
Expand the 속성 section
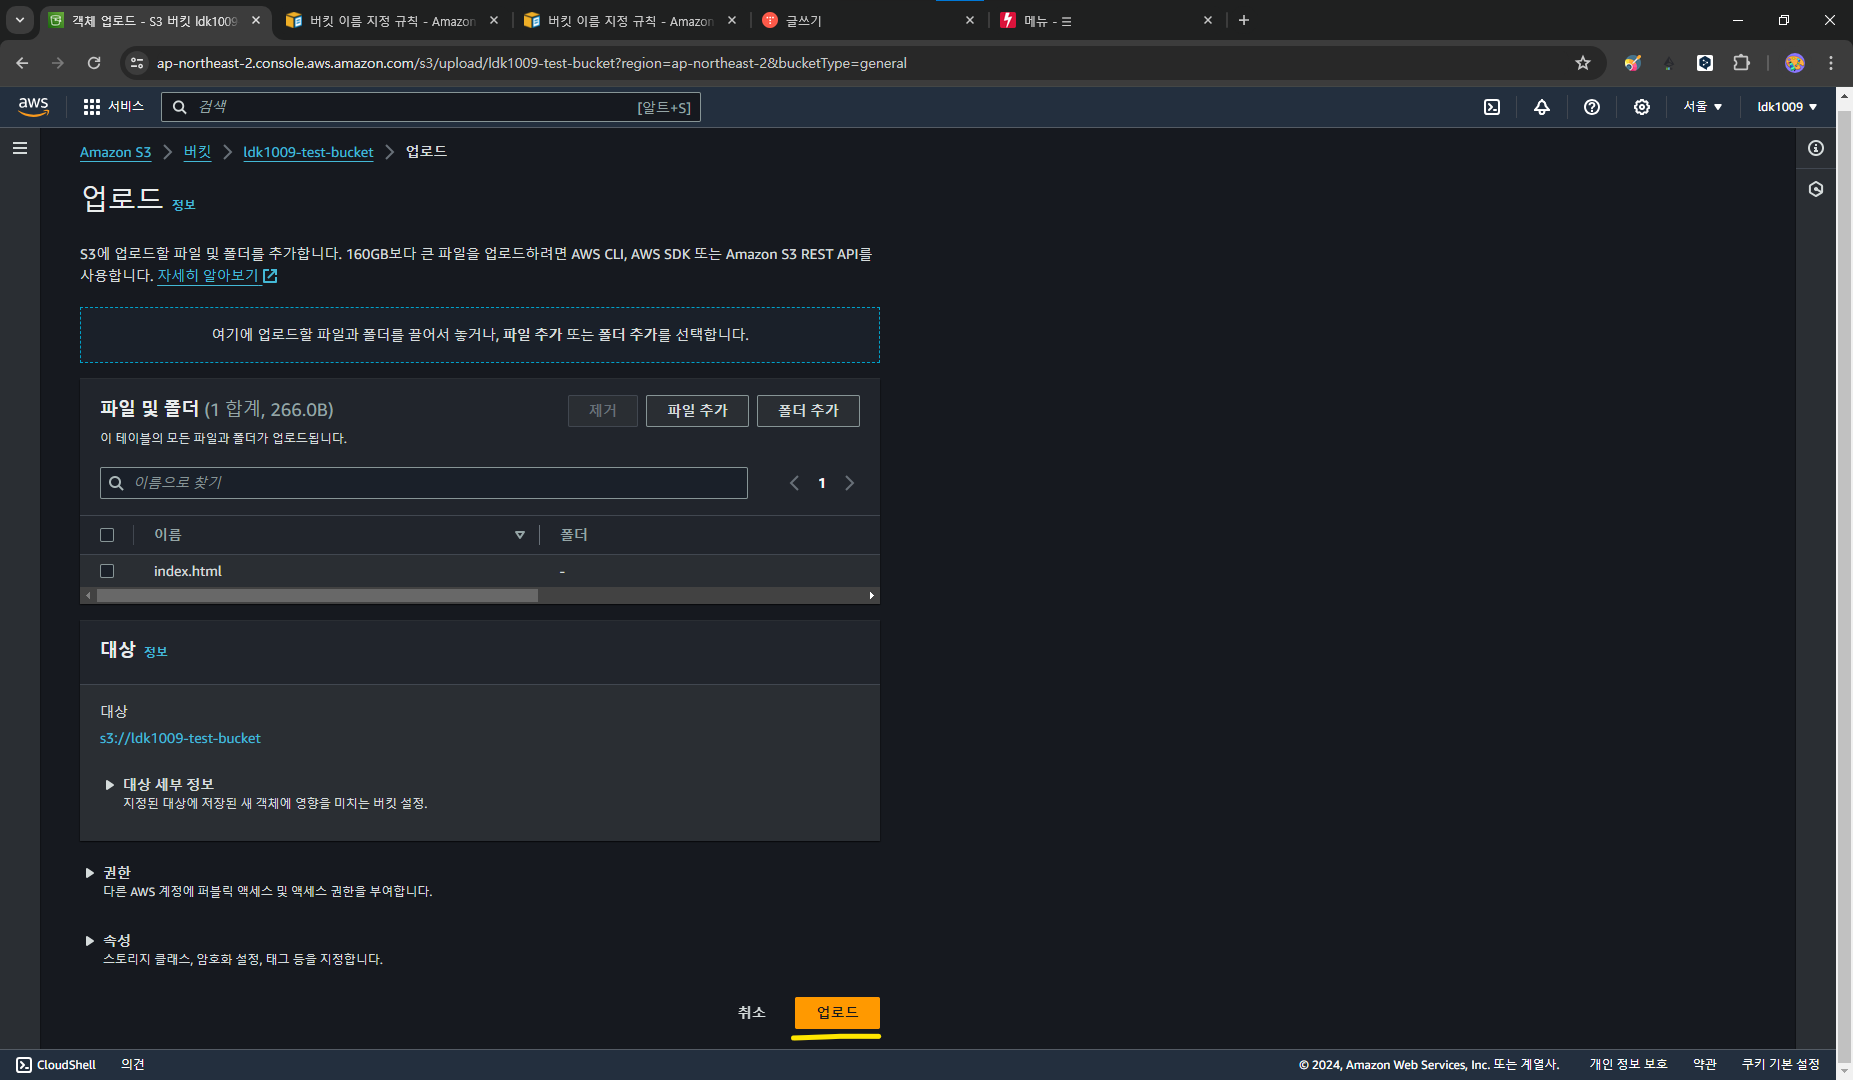point(90,941)
